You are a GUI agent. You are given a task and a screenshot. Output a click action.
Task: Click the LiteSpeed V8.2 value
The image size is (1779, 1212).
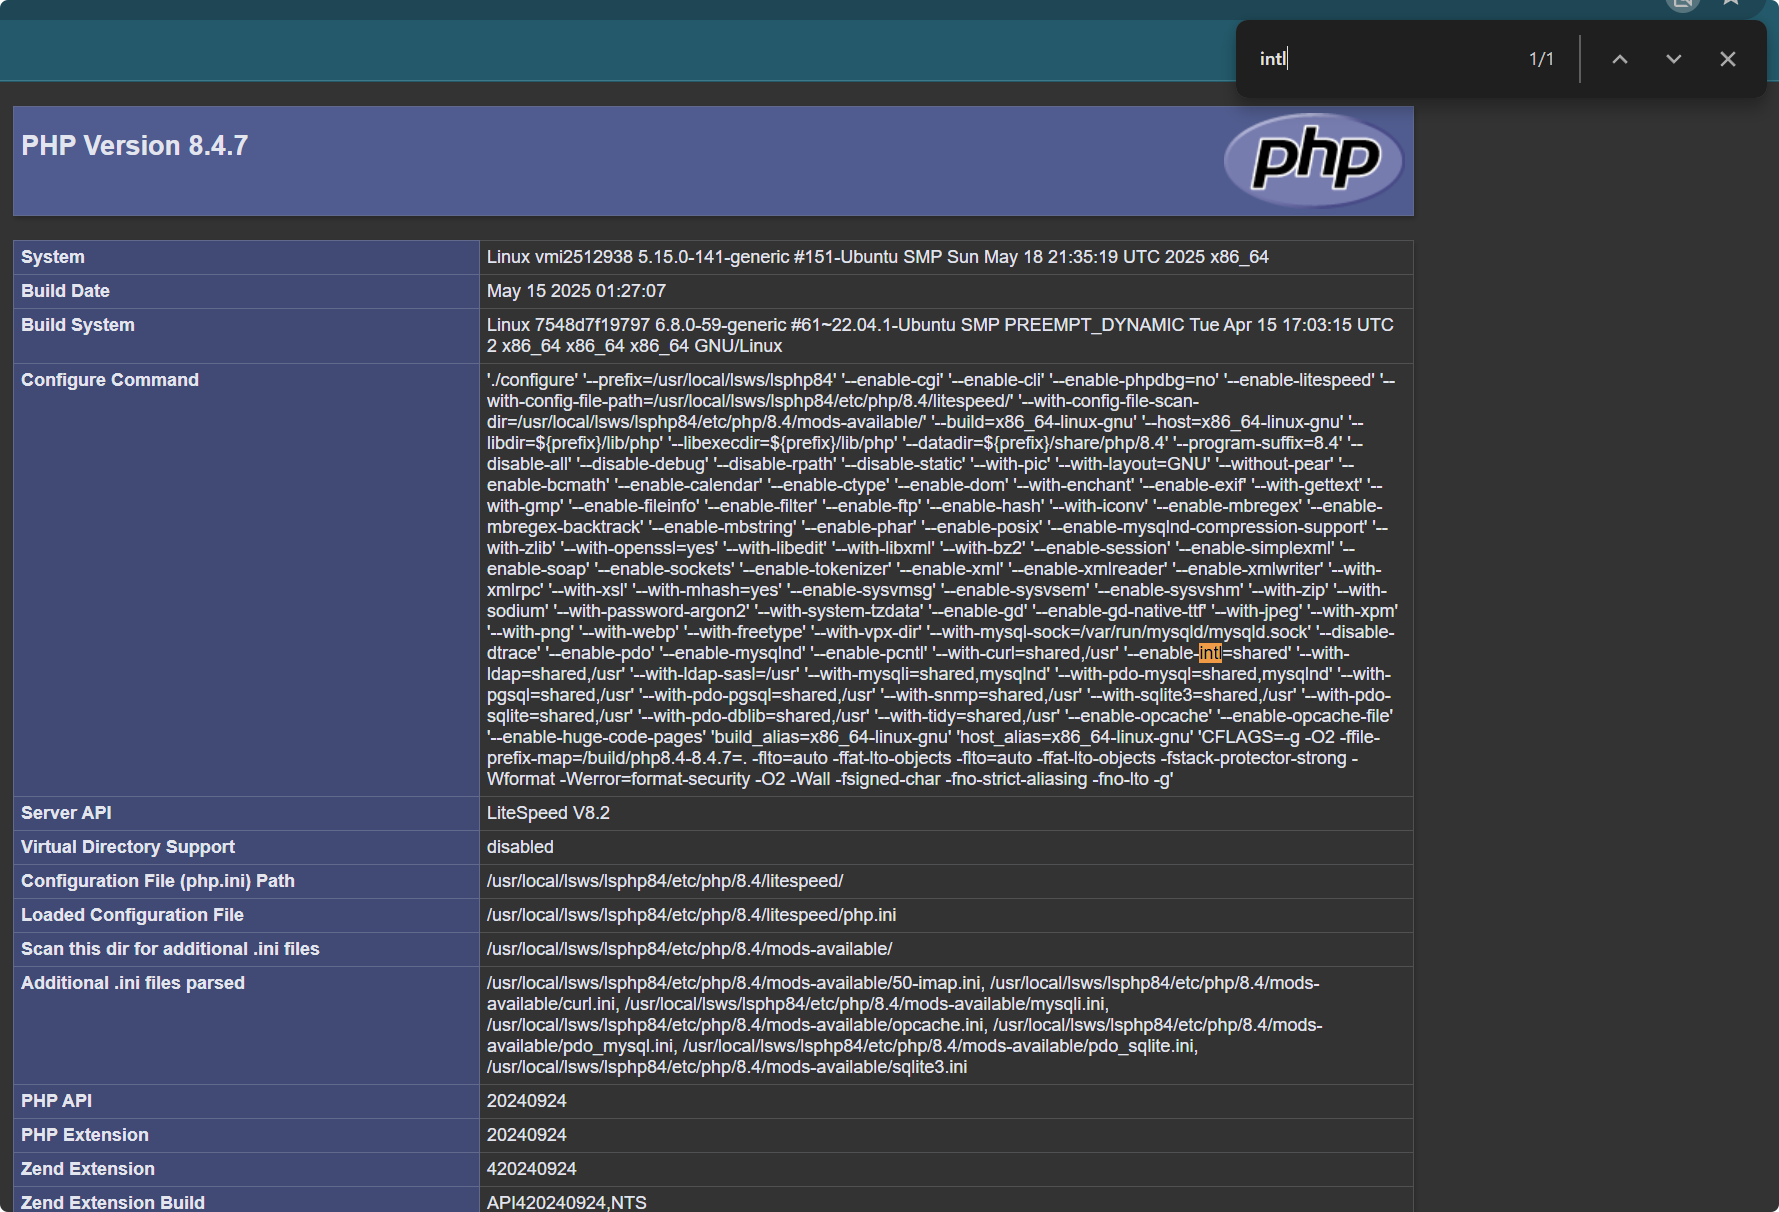click(548, 813)
